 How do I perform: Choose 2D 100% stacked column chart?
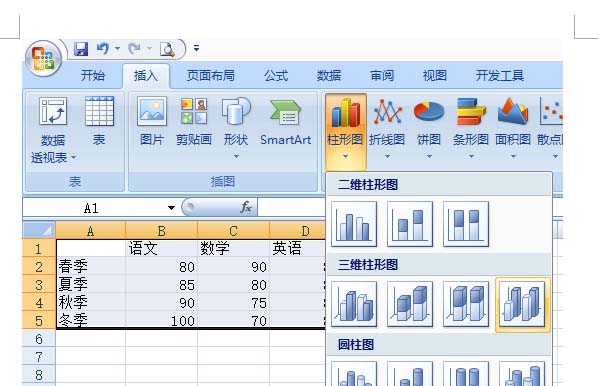pos(466,224)
